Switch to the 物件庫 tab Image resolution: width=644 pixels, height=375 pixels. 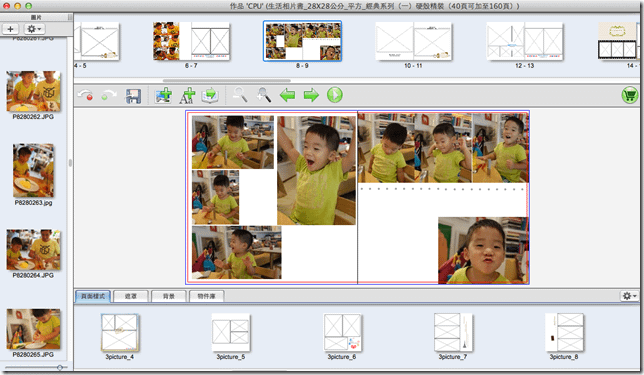[x=206, y=296]
